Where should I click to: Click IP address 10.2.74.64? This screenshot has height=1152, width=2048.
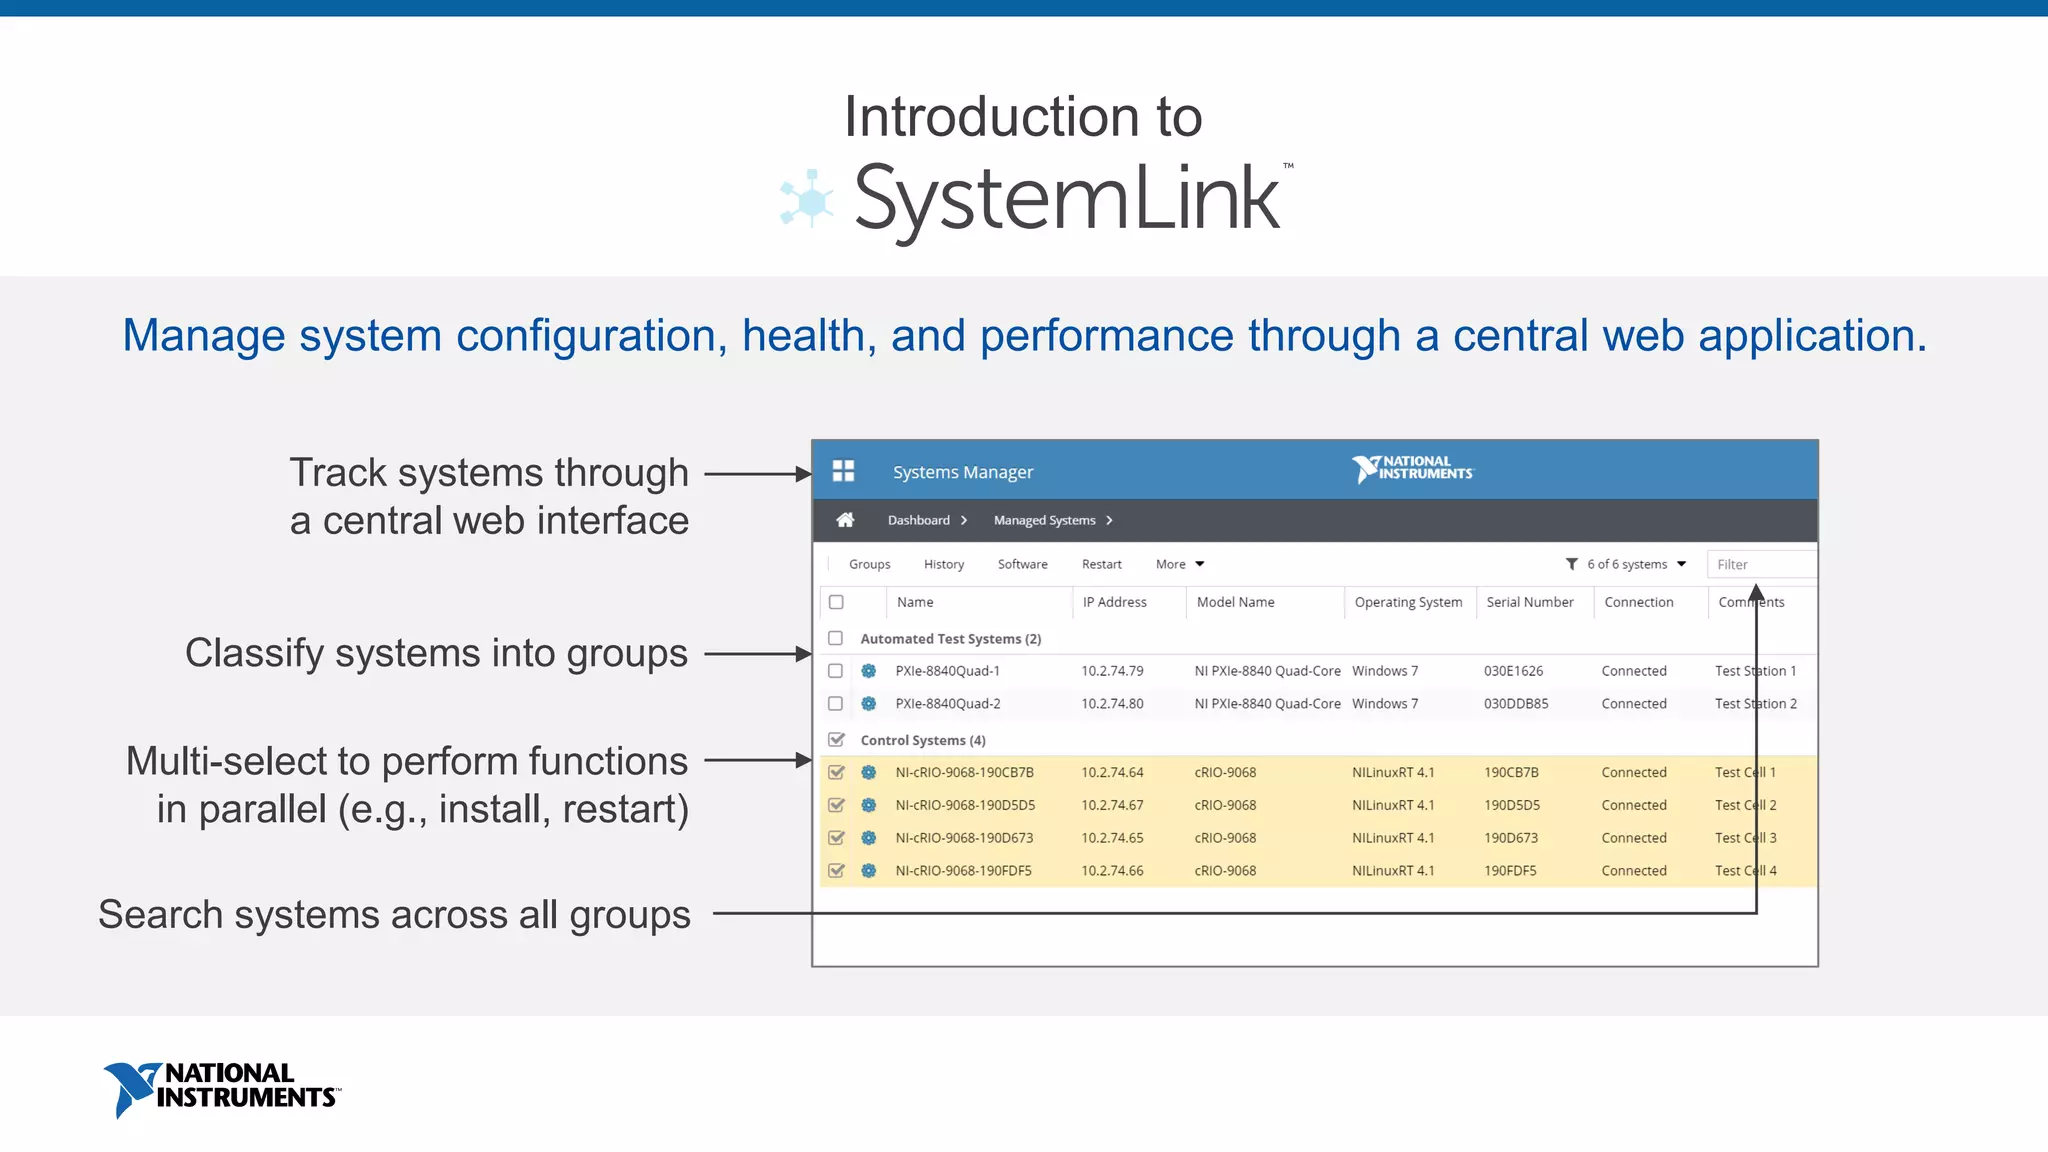[x=1112, y=772]
